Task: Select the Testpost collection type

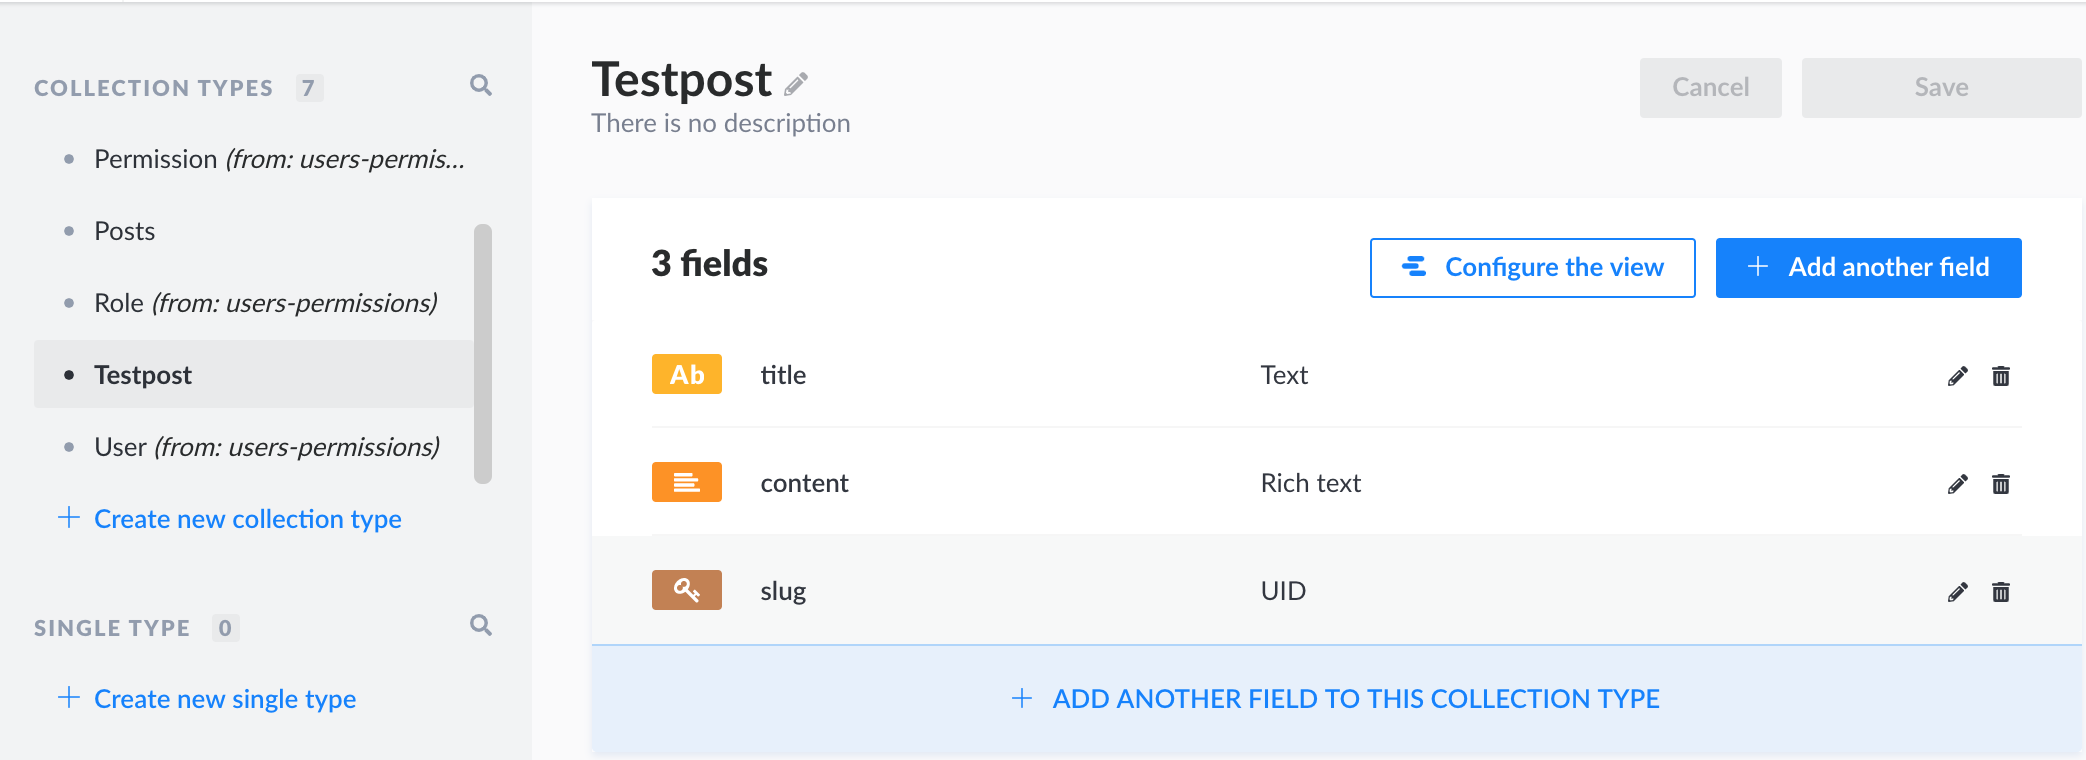Action: [143, 375]
